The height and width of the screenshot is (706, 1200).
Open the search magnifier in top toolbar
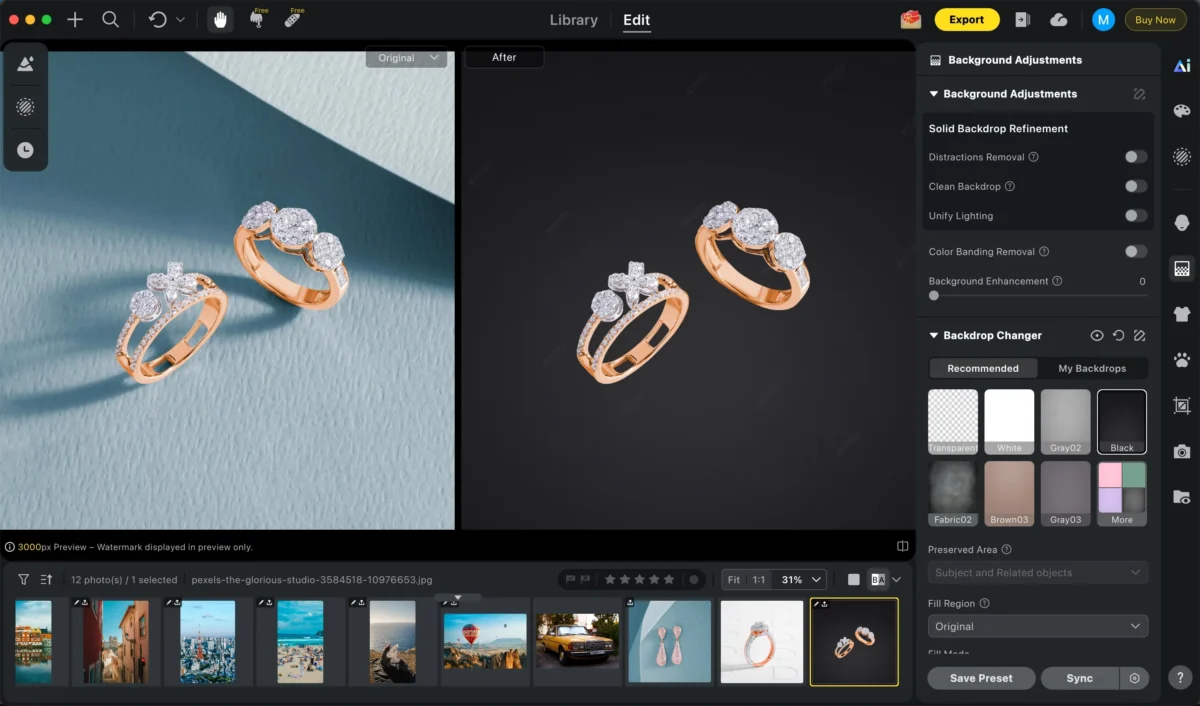coord(111,20)
